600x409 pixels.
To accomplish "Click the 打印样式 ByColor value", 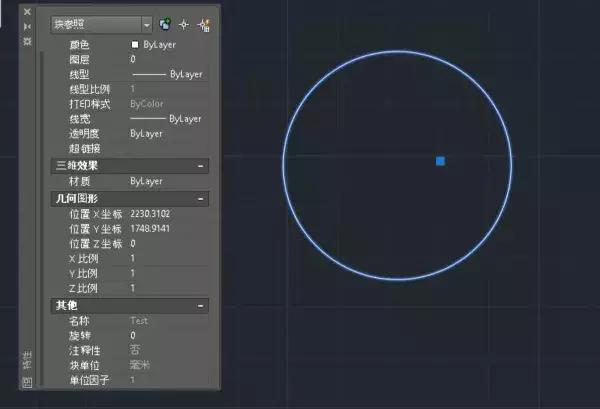I will point(147,104).
